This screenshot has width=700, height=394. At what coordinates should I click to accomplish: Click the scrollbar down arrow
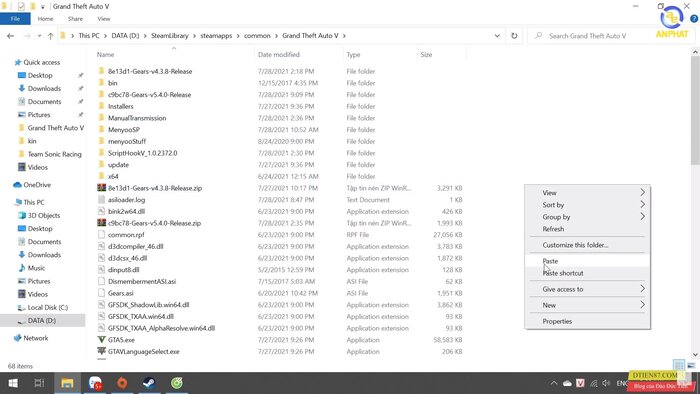(x=695, y=355)
